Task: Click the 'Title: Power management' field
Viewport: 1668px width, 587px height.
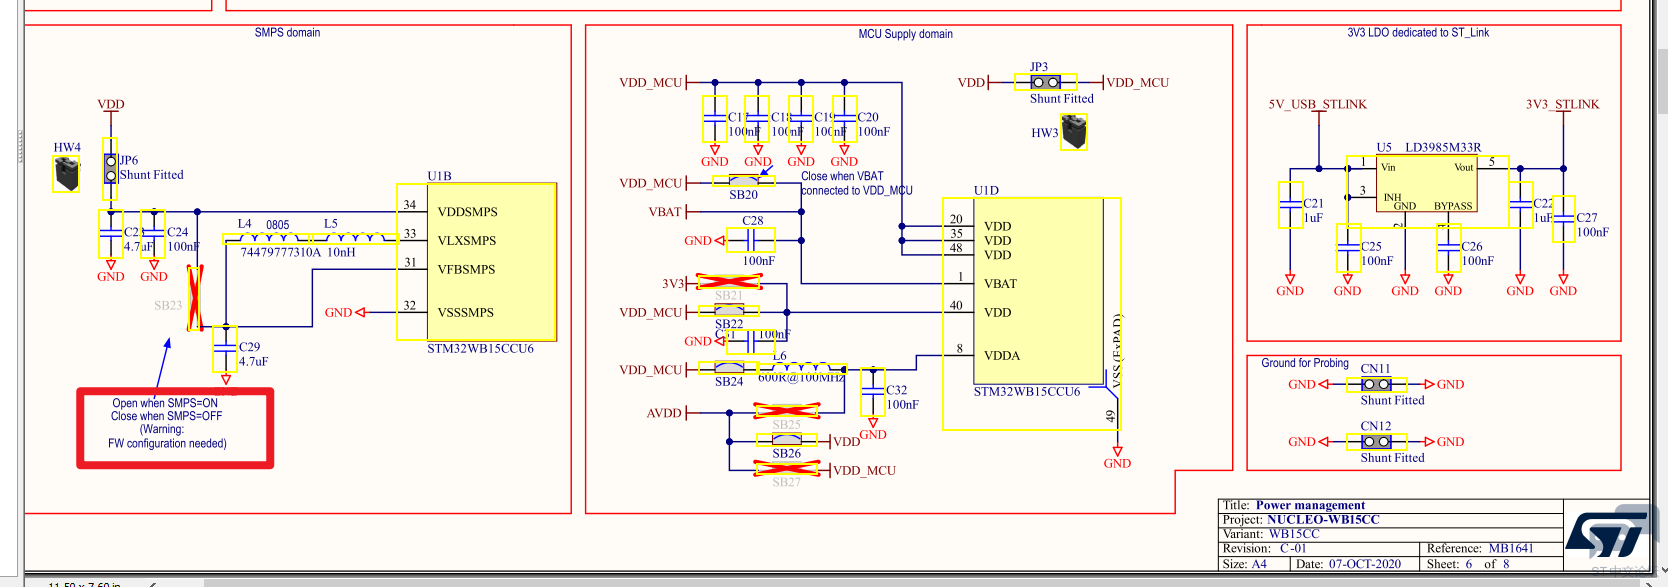Action: [1390, 505]
